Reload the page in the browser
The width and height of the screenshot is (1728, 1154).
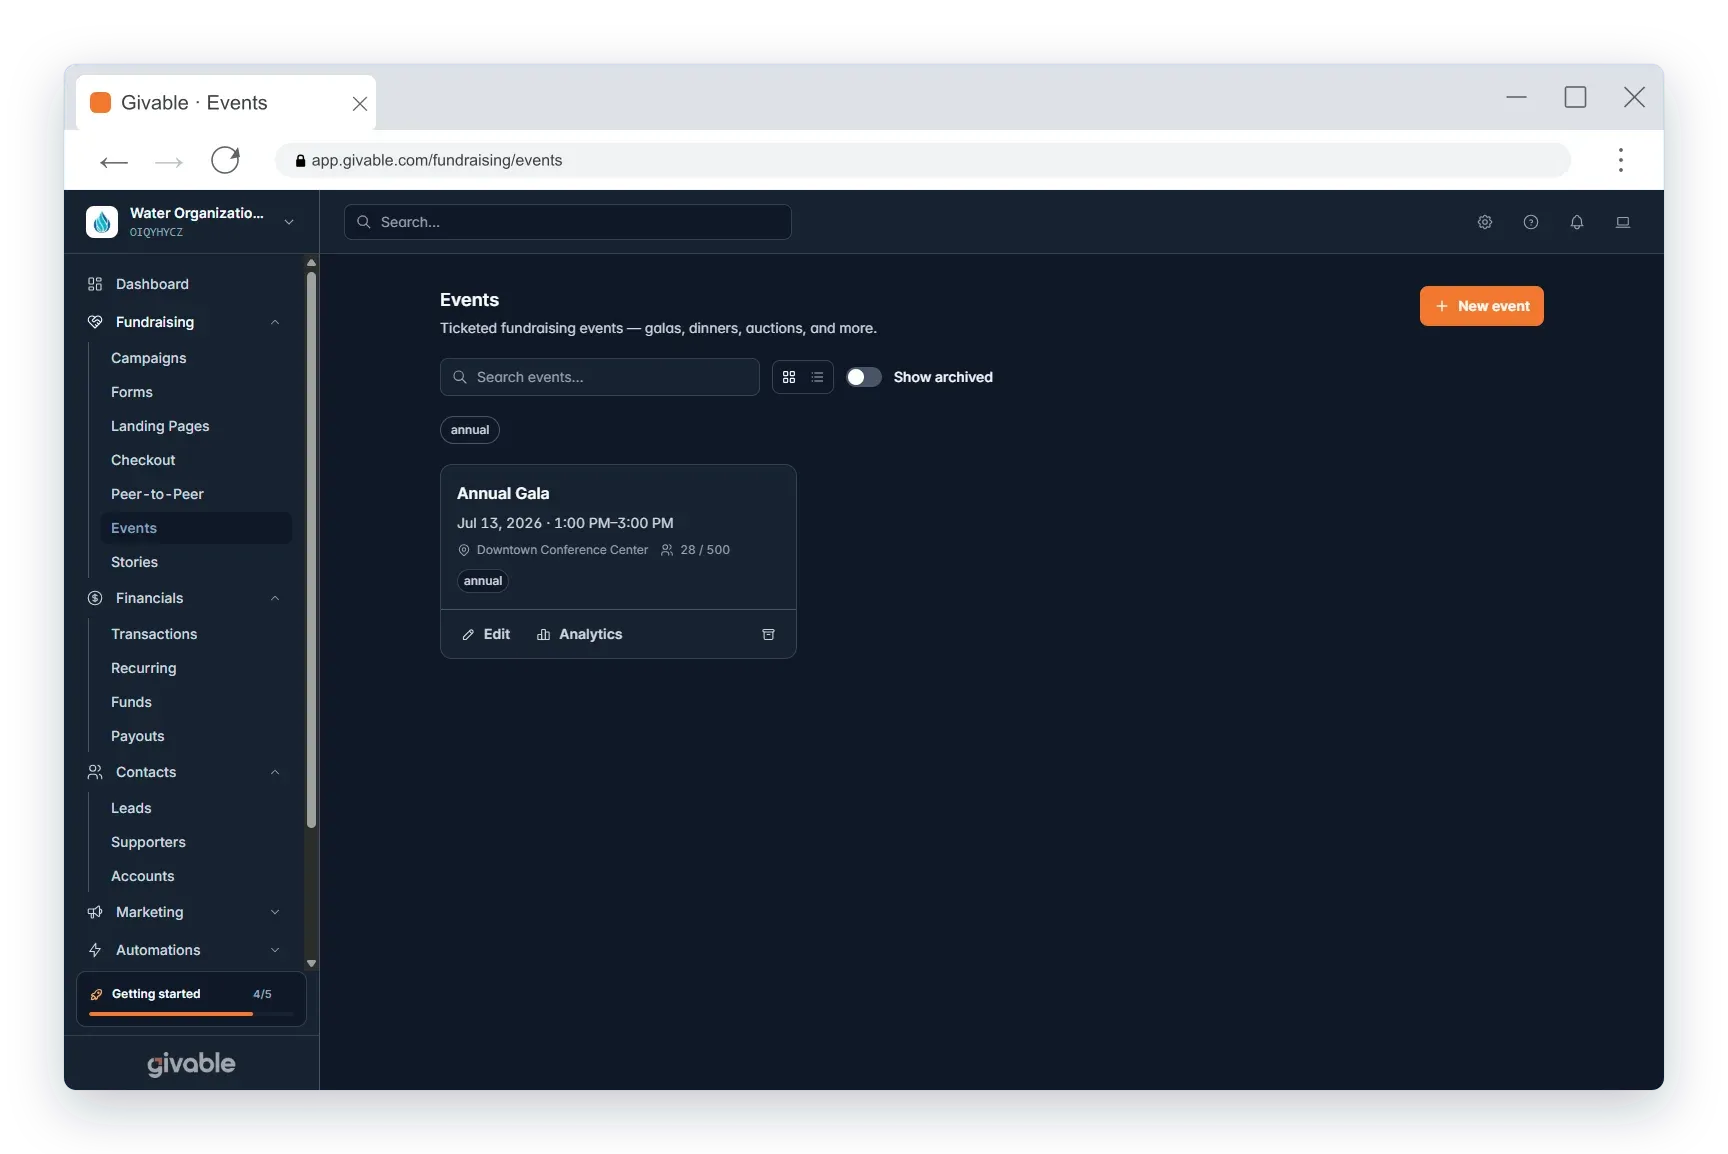(225, 160)
